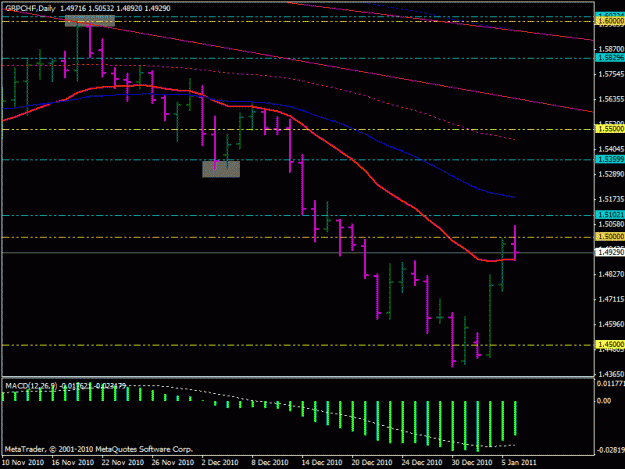Click the 5 Jan 2011 date label
This screenshot has height=469, width=625.
coord(519,463)
